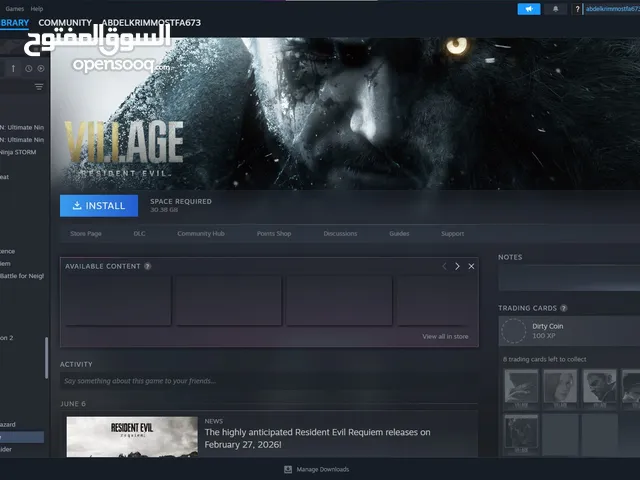Open the Dirty Coin badge entry
The width and height of the screenshot is (640, 480).
point(569,331)
